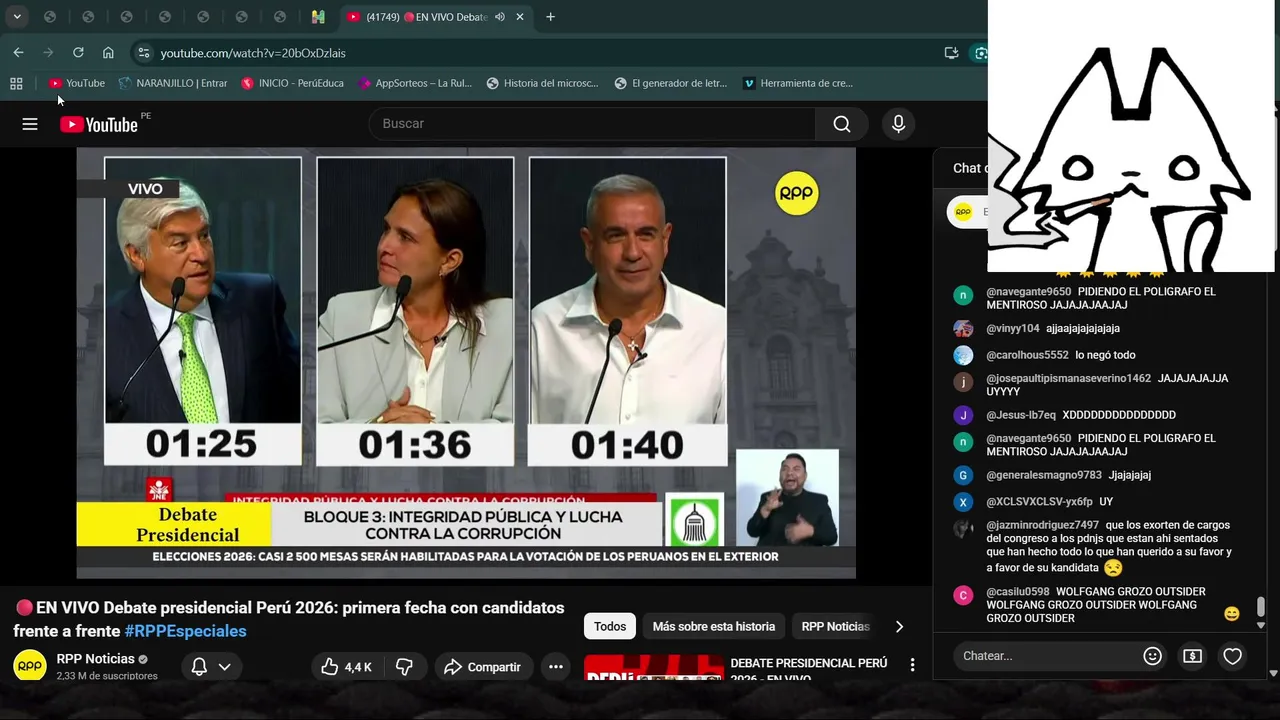Open Super Chat purchase icon
The height and width of the screenshot is (720, 1280).
click(1192, 656)
